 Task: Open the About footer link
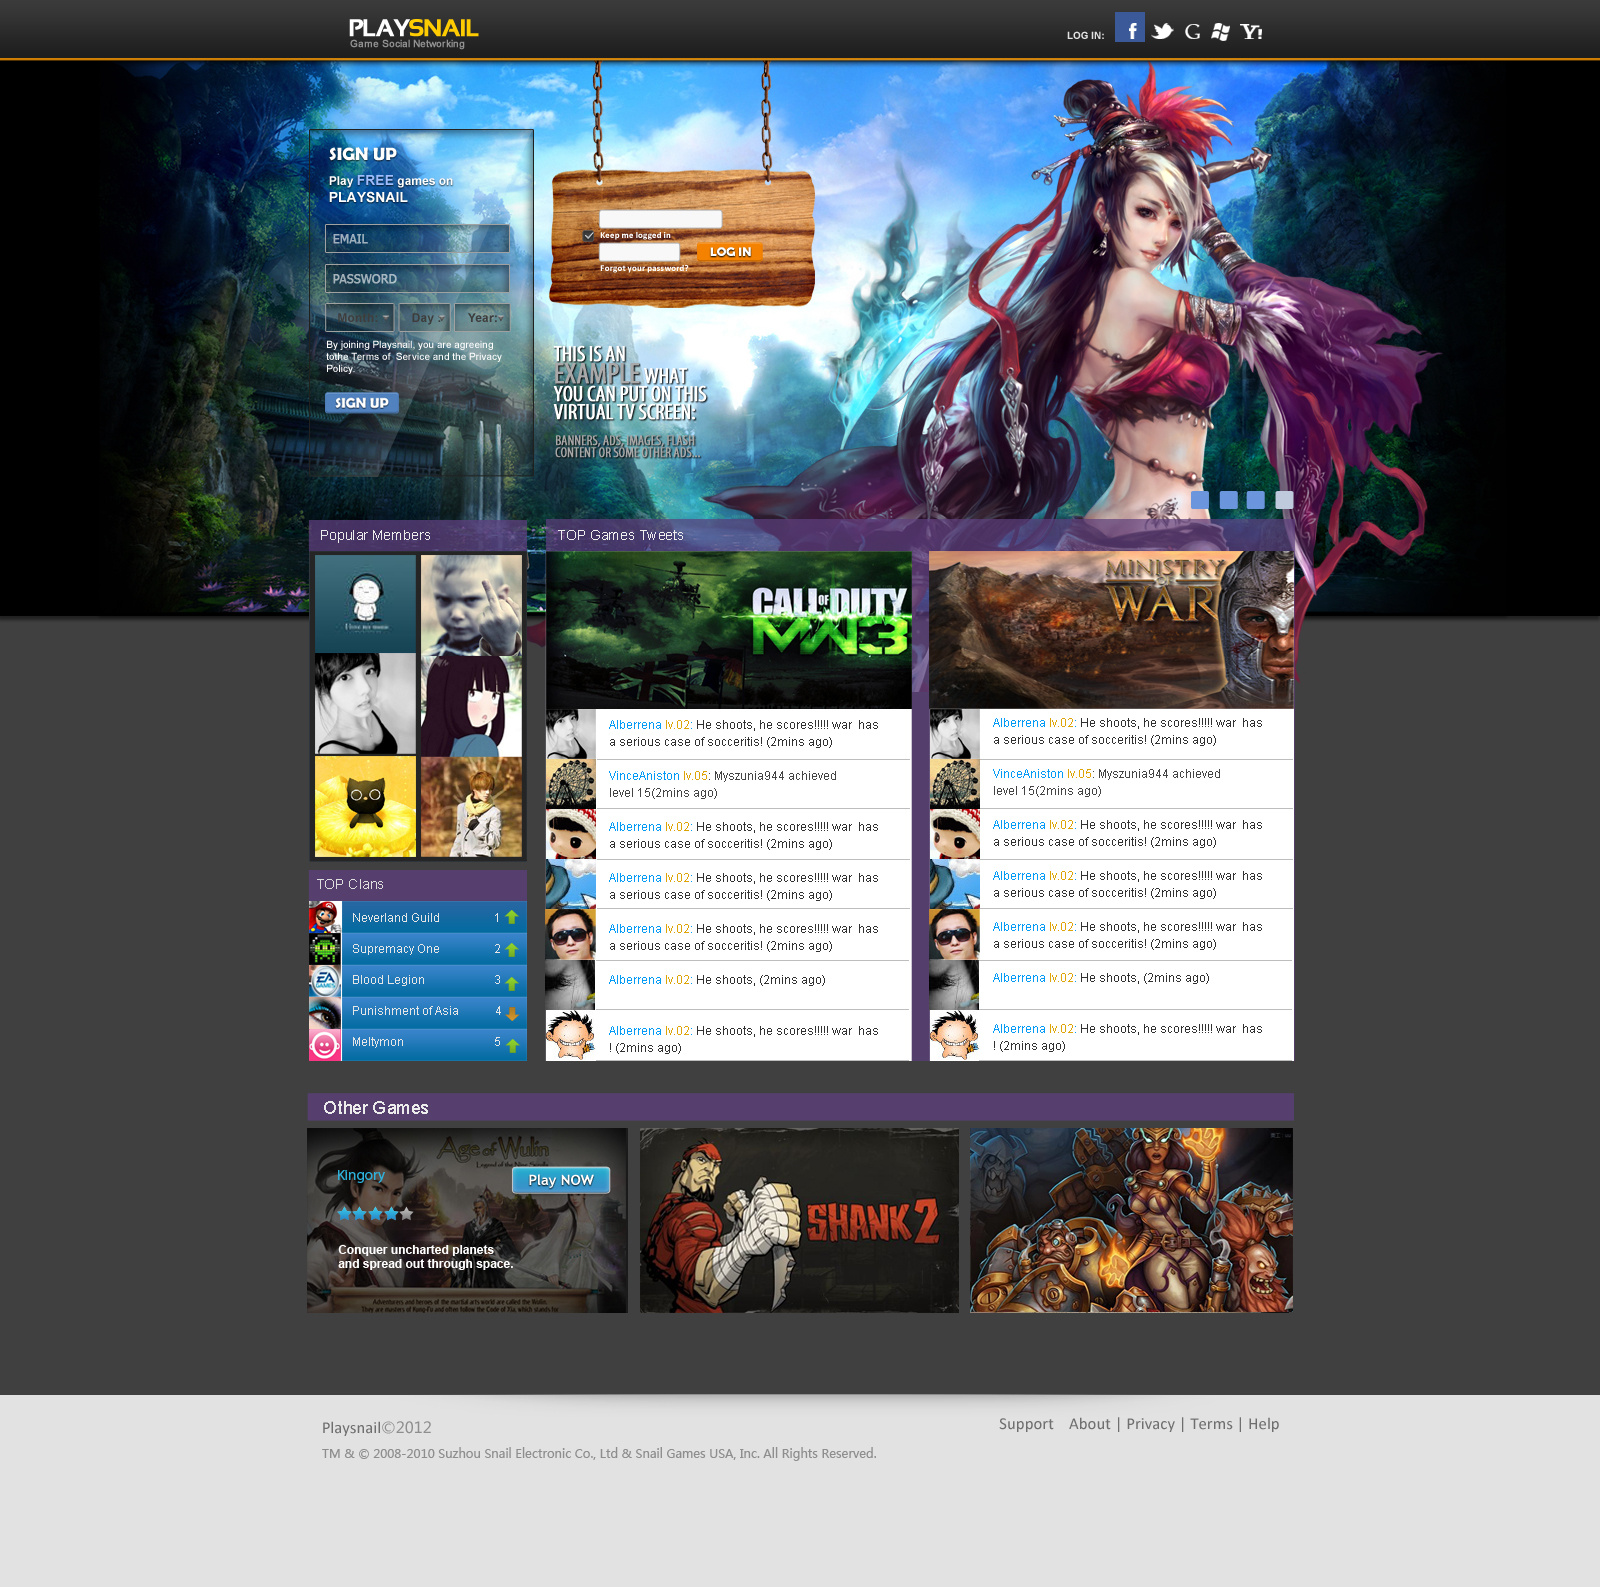point(1089,1424)
